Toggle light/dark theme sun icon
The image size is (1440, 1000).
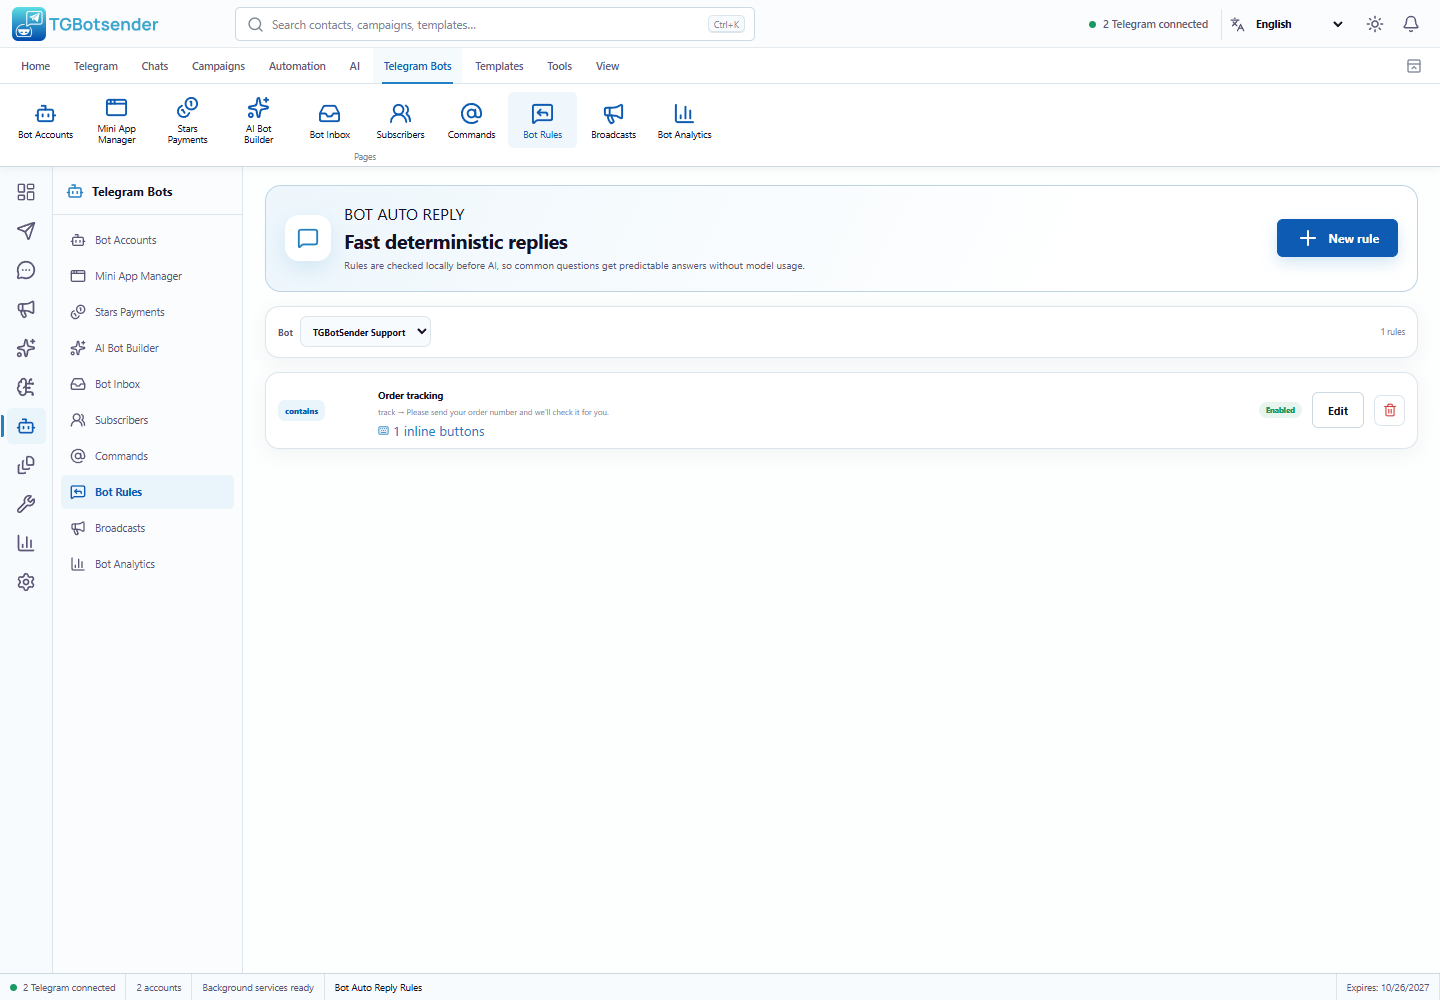1375,24
